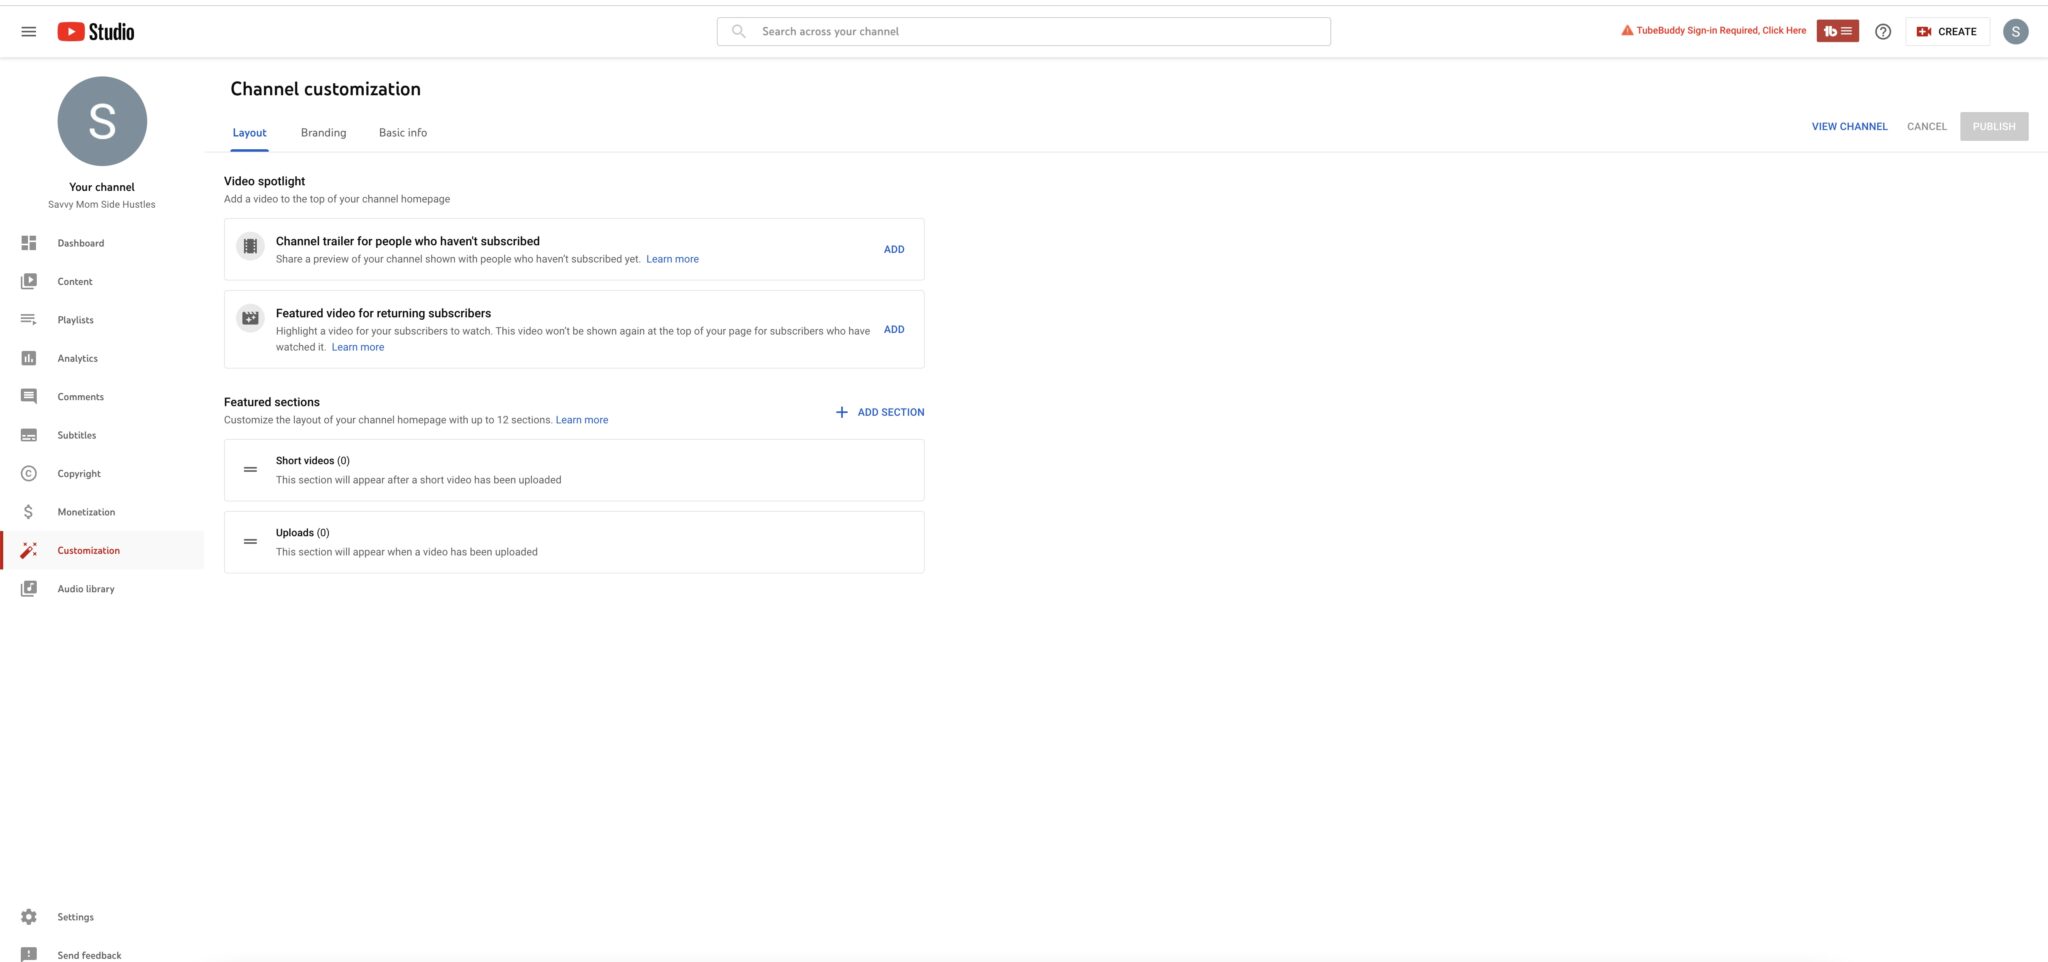Open the Copyright section icon
The image size is (2048, 962).
point(28,473)
